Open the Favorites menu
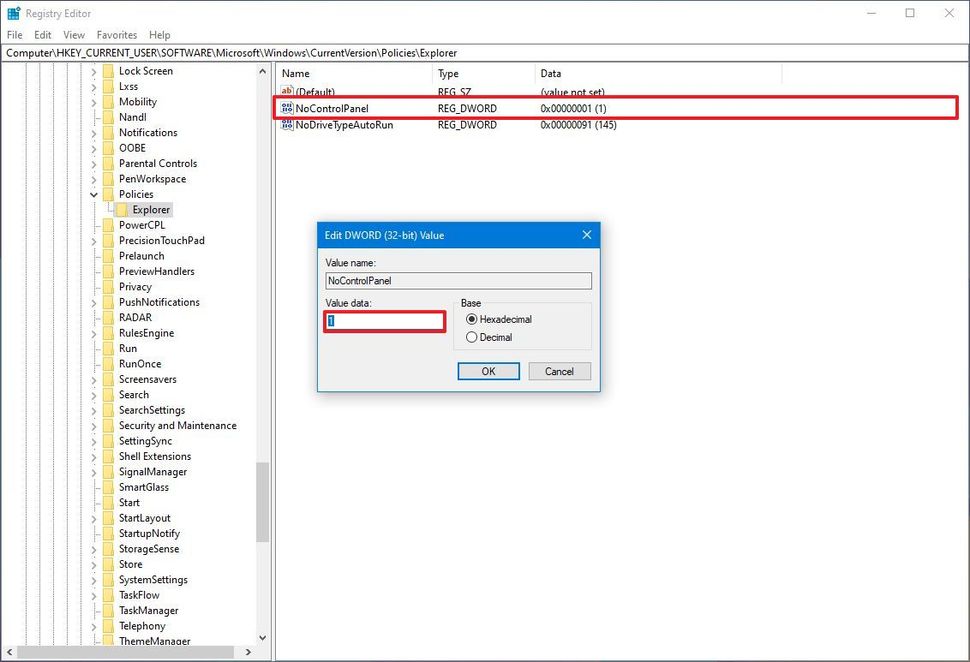Viewport: 970px width, 662px height. (x=116, y=34)
